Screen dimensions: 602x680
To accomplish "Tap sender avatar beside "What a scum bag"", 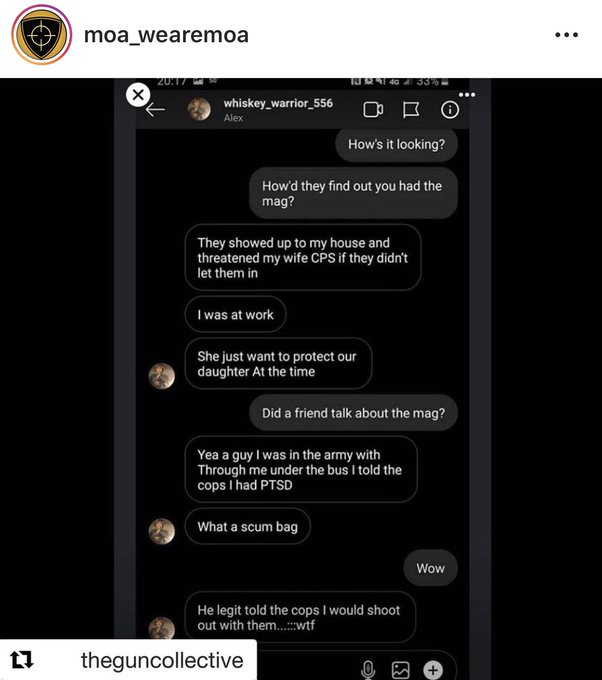I will (x=162, y=531).
